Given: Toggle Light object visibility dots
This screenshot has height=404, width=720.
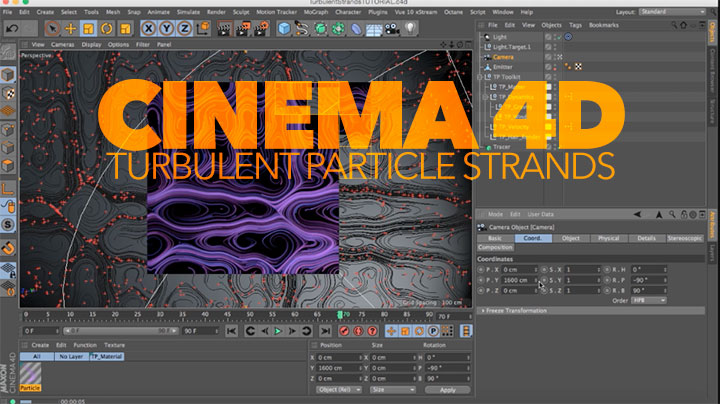Looking at the screenshot, I should [555, 37].
